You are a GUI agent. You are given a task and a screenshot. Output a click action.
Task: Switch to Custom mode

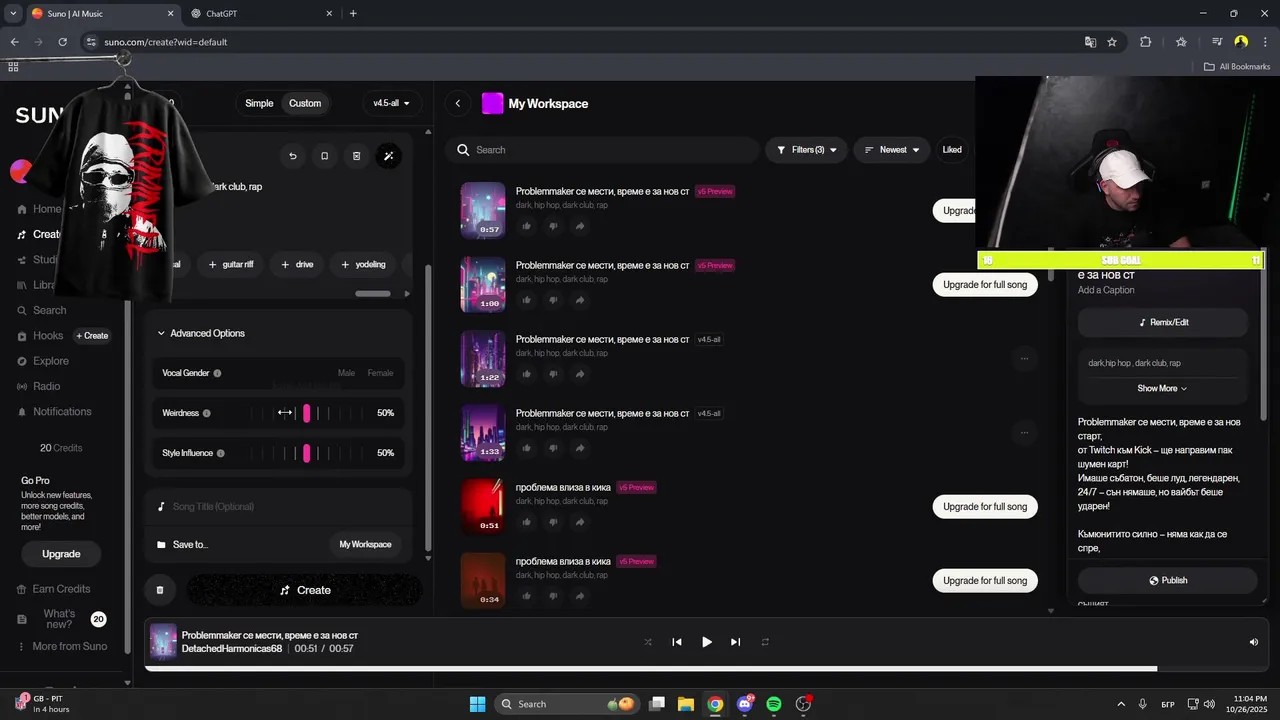click(x=305, y=103)
